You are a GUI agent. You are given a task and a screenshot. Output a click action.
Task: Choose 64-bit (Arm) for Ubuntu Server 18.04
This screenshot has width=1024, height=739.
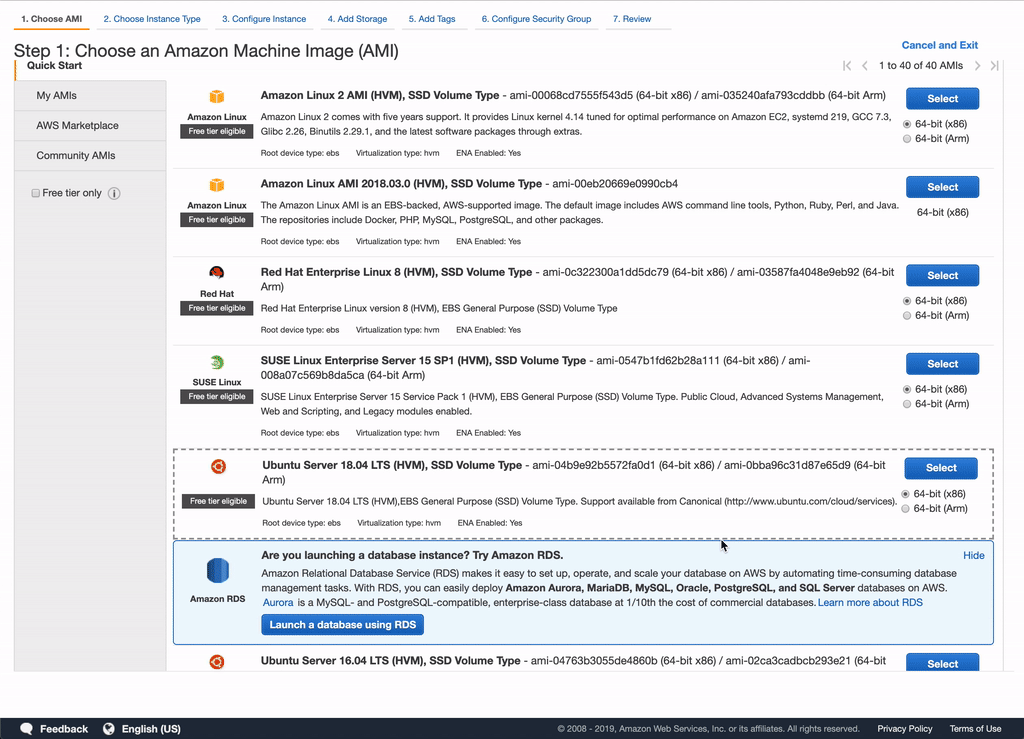(905, 509)
